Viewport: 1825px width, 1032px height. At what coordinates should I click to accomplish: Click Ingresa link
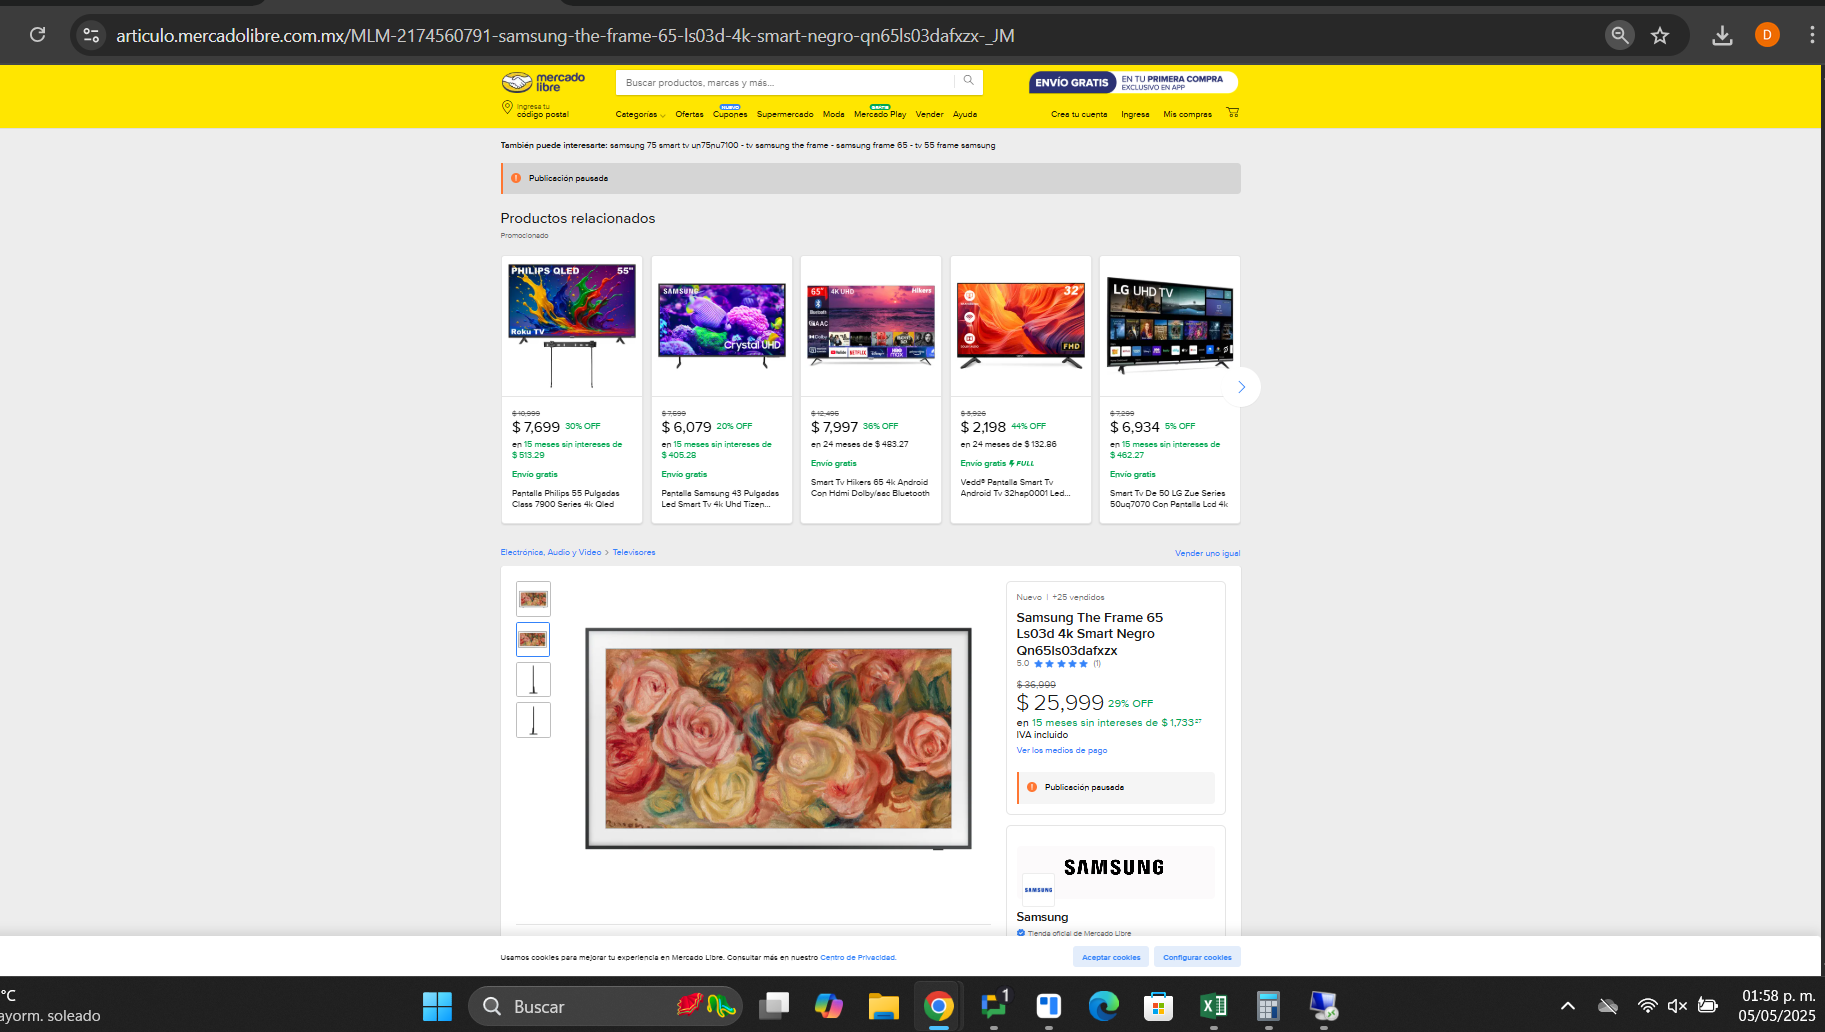[x=1135, y=114]
